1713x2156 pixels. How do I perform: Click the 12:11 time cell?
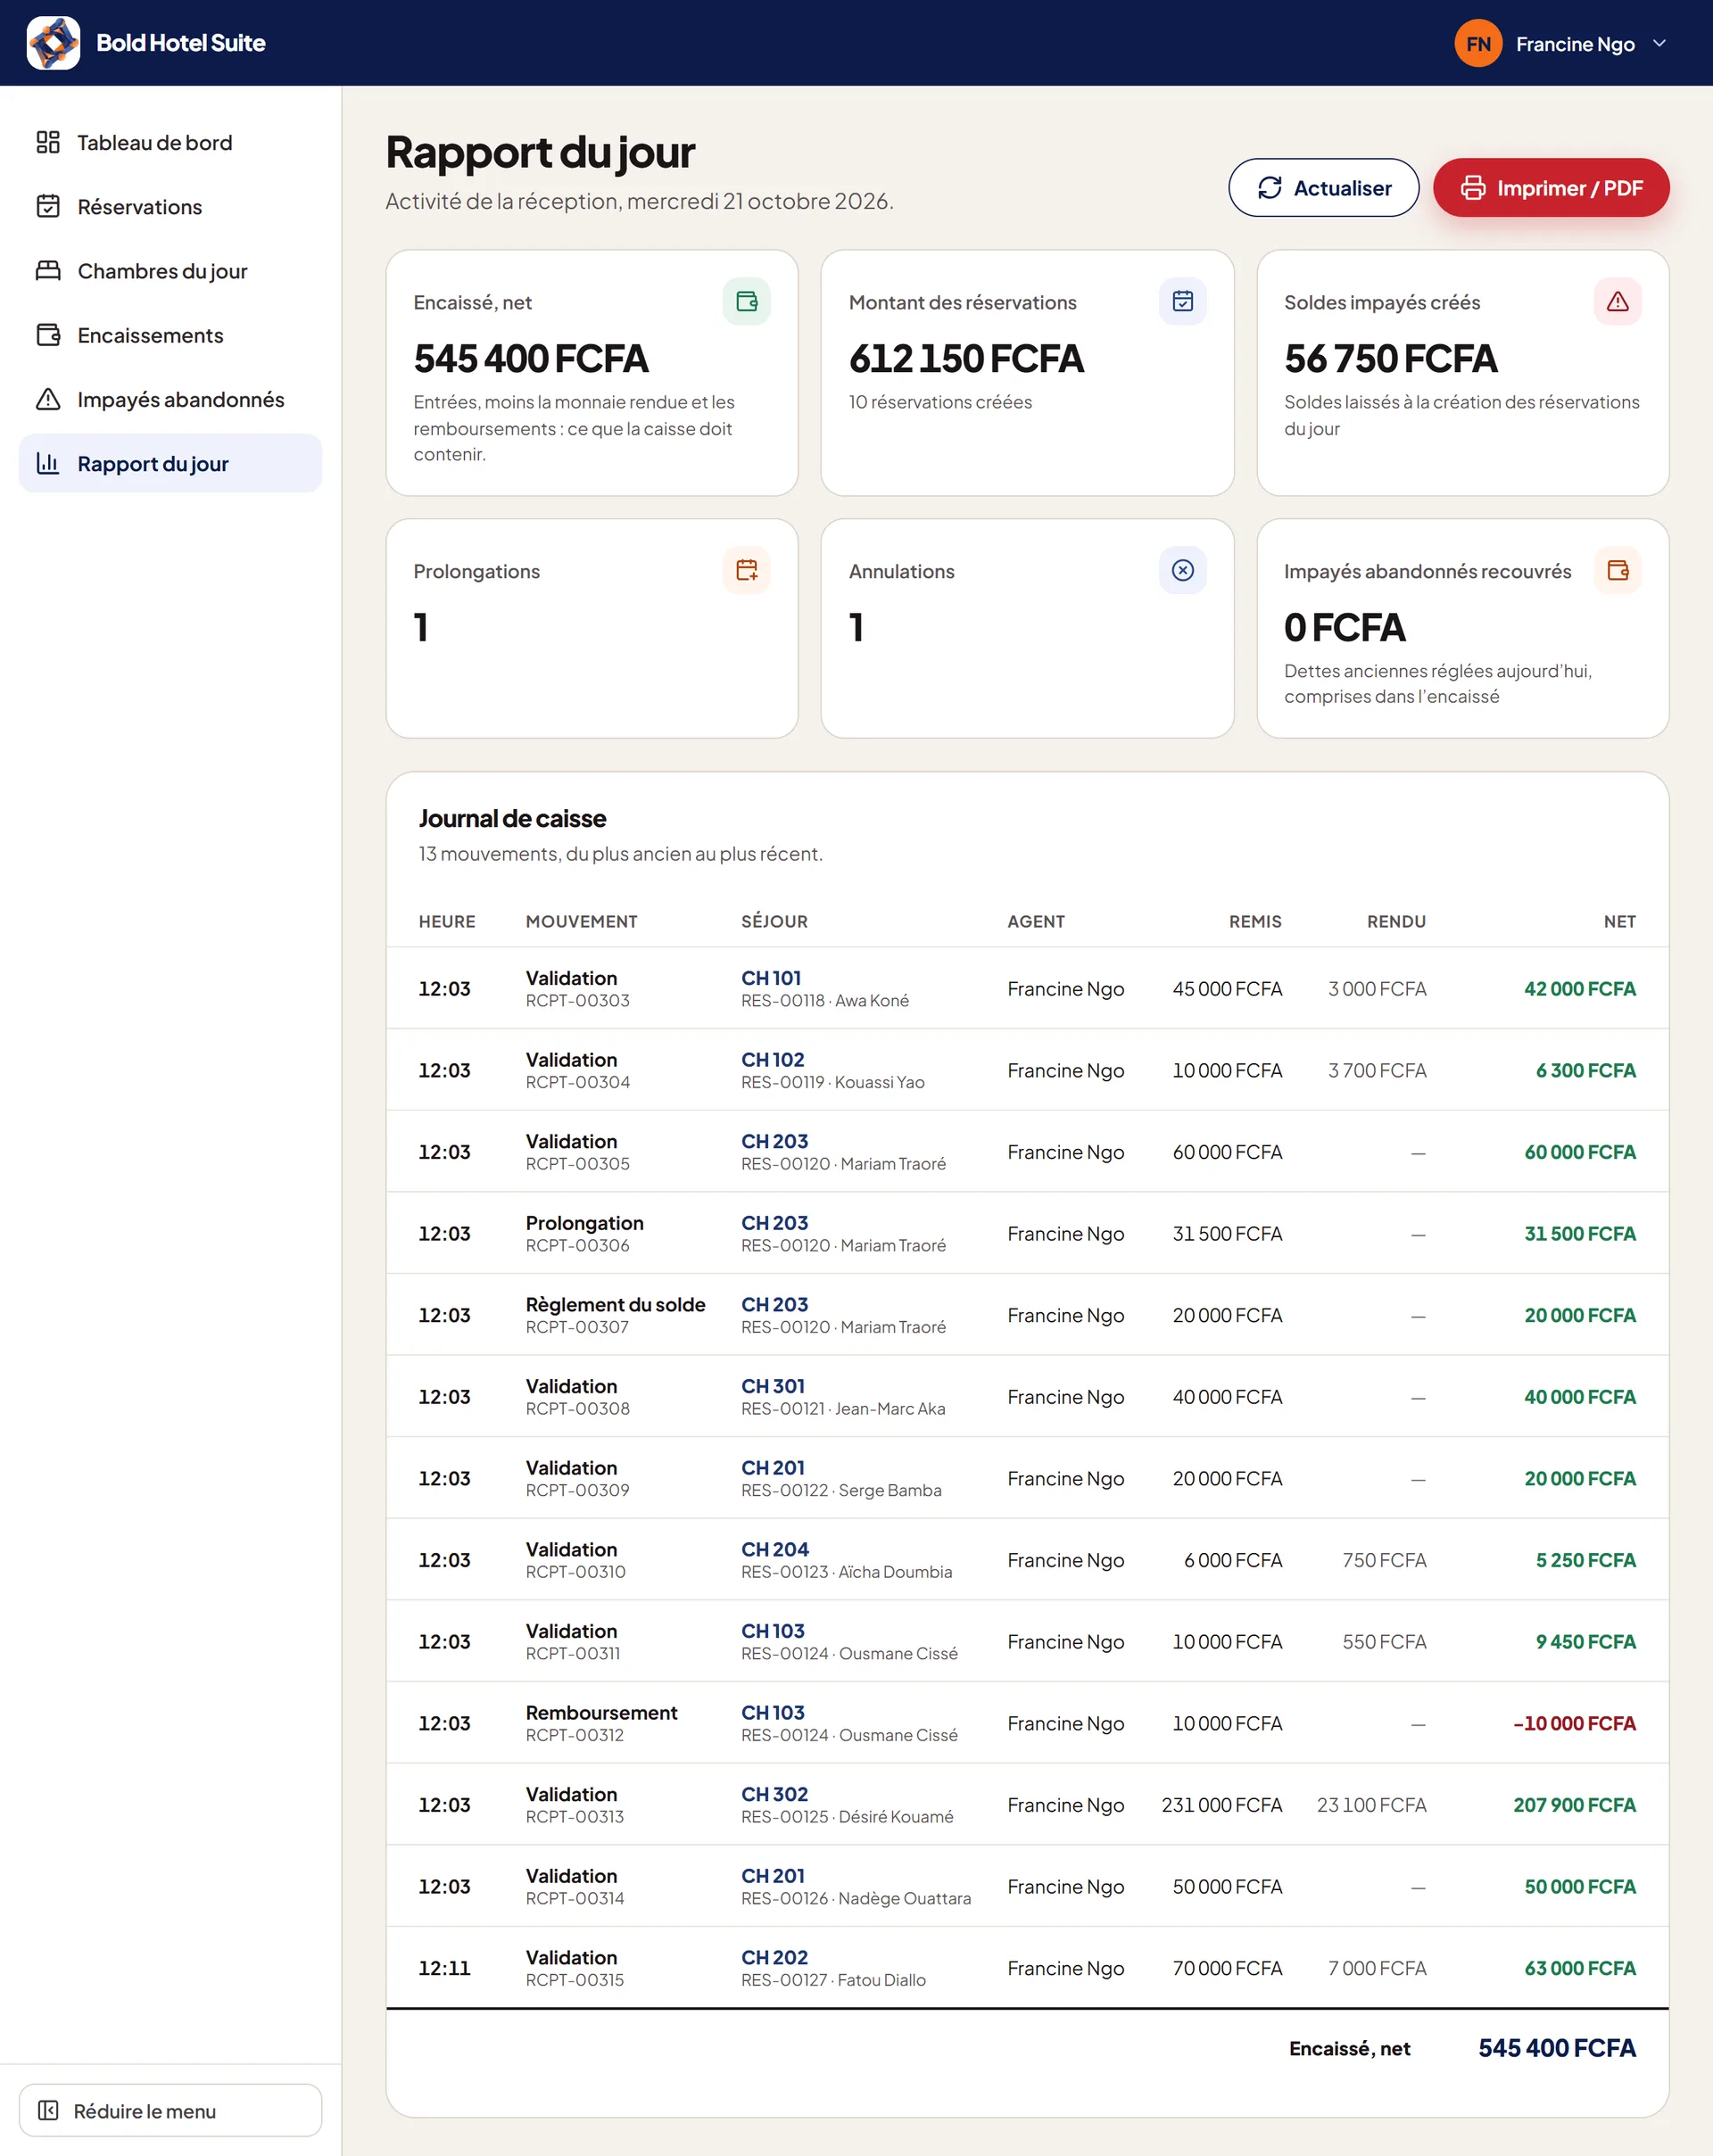click(444, 1969)
